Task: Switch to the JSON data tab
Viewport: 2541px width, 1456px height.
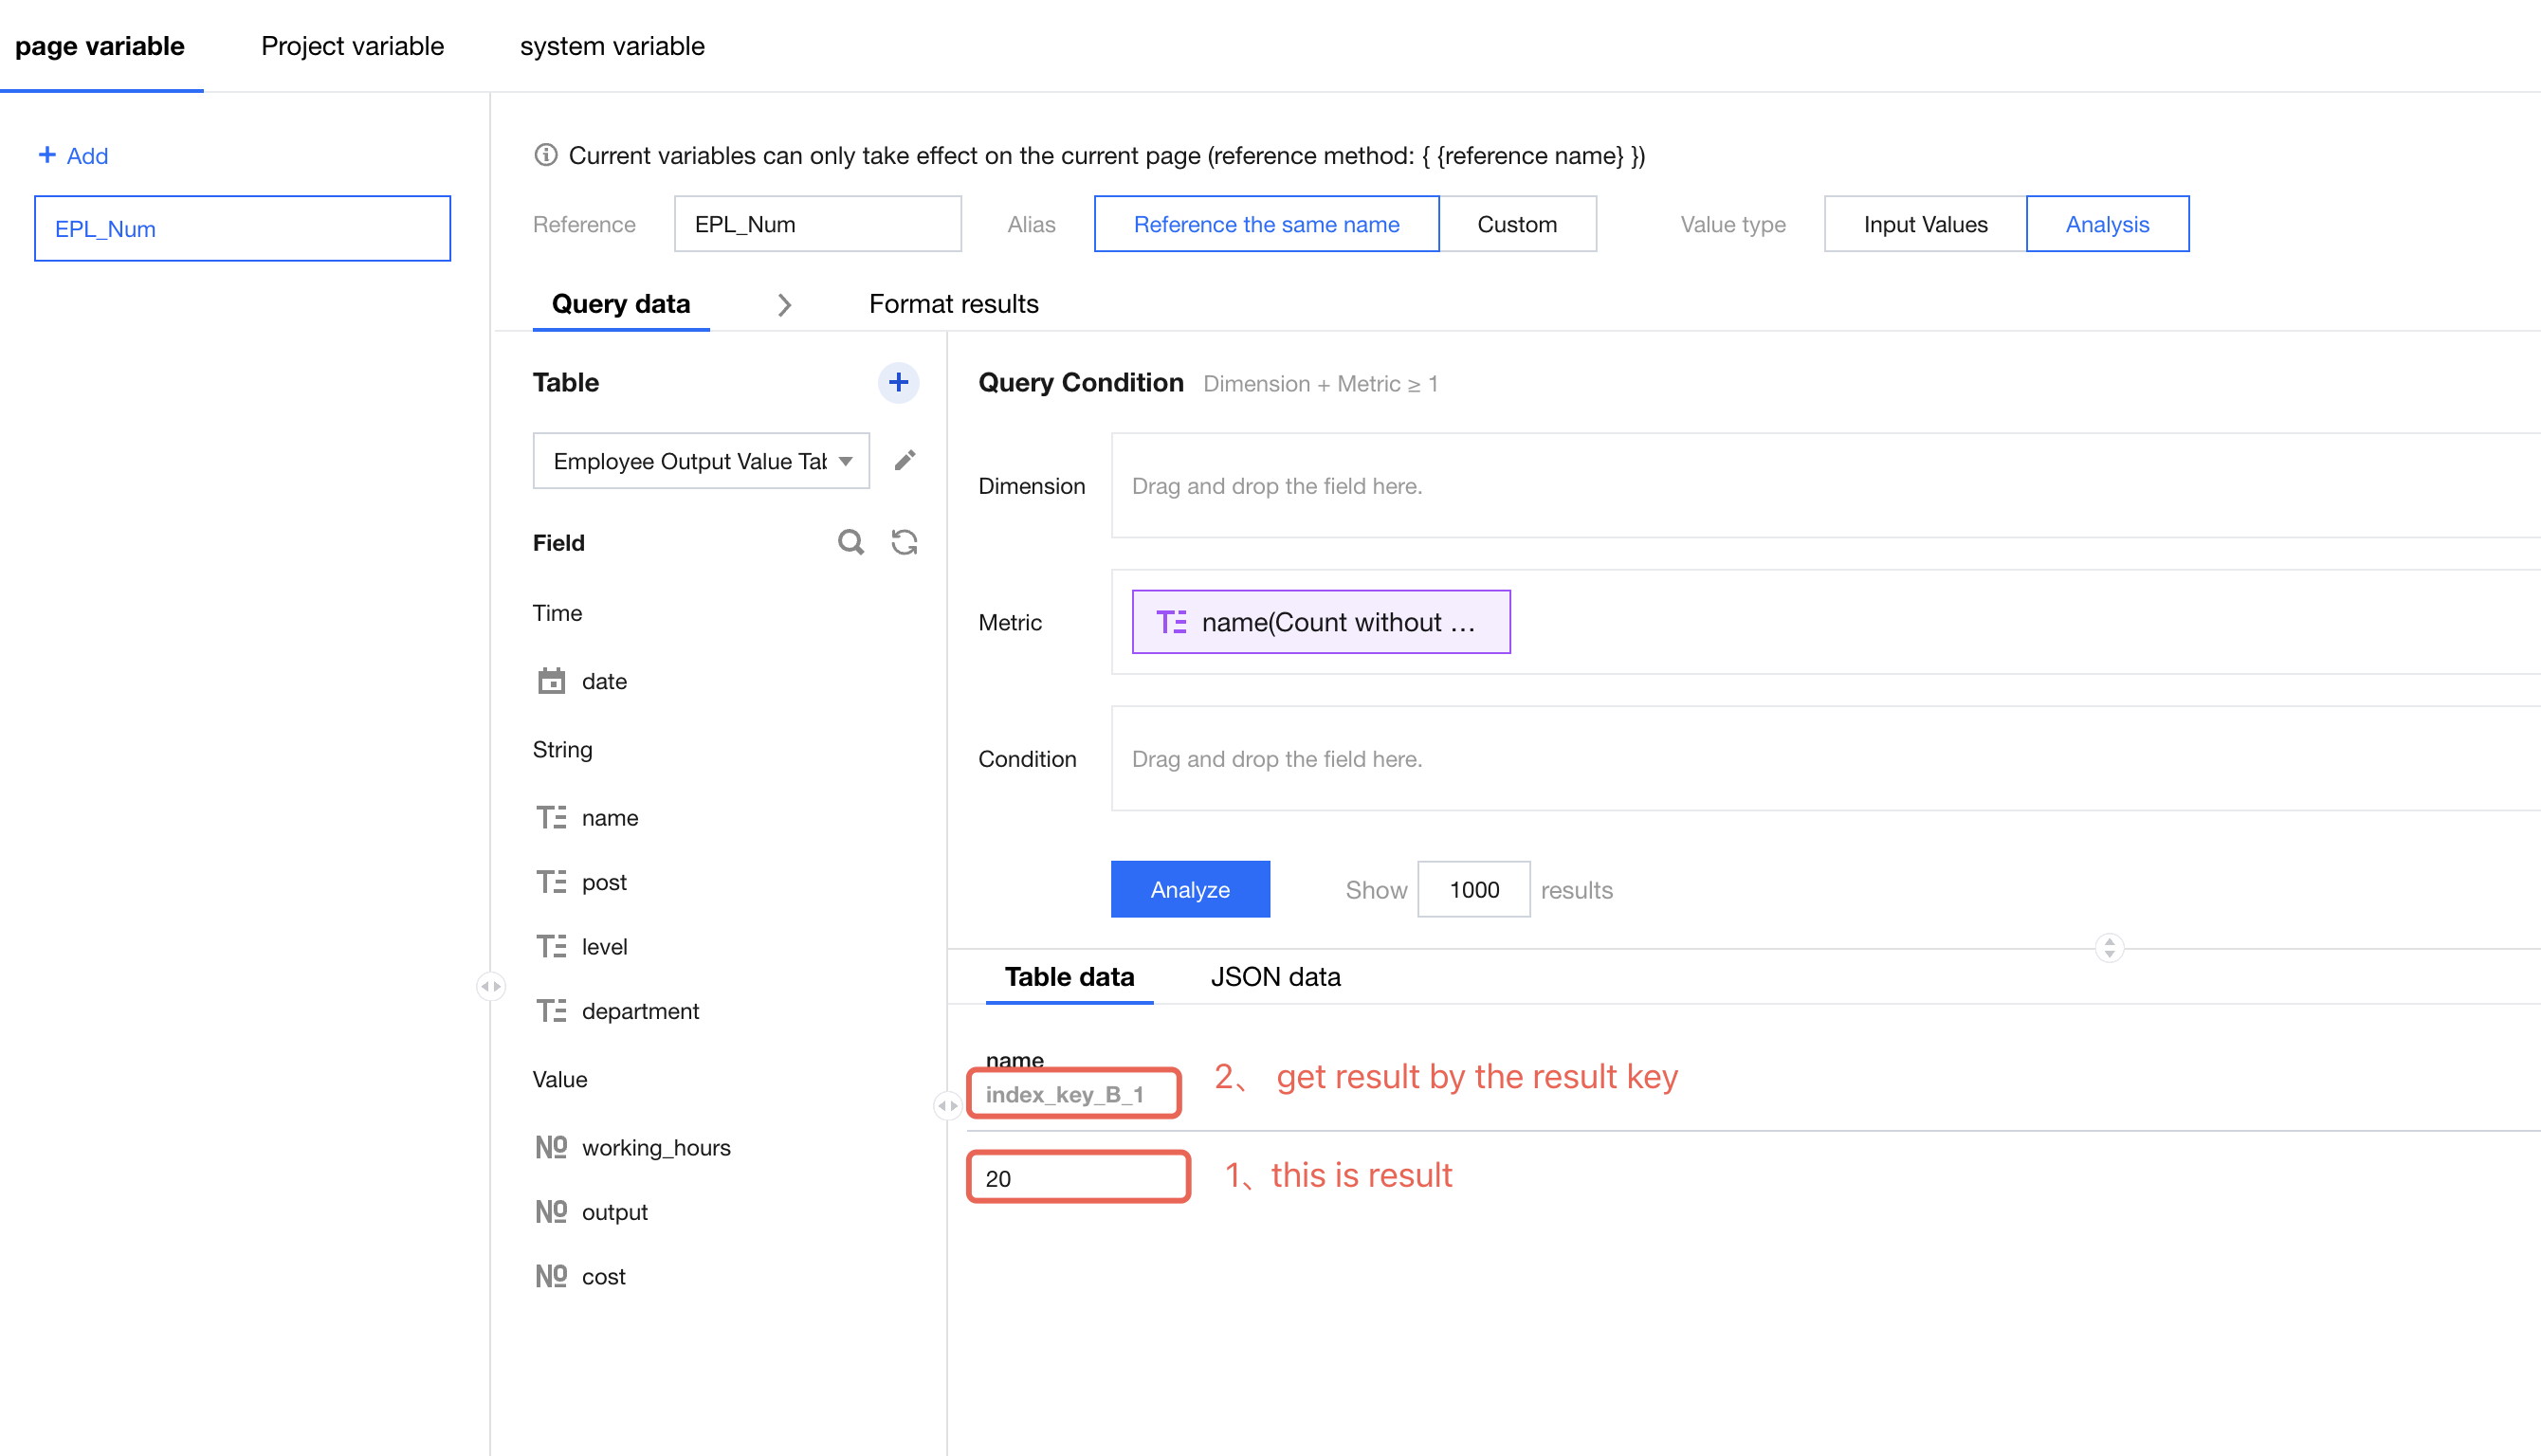Action: point(1274,977)
